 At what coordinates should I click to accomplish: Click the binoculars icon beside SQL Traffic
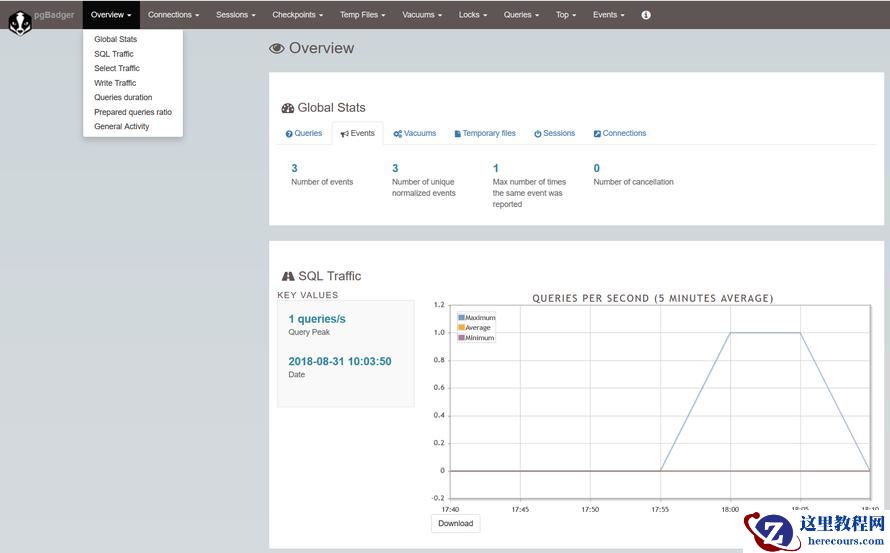(x=288, y=276)
